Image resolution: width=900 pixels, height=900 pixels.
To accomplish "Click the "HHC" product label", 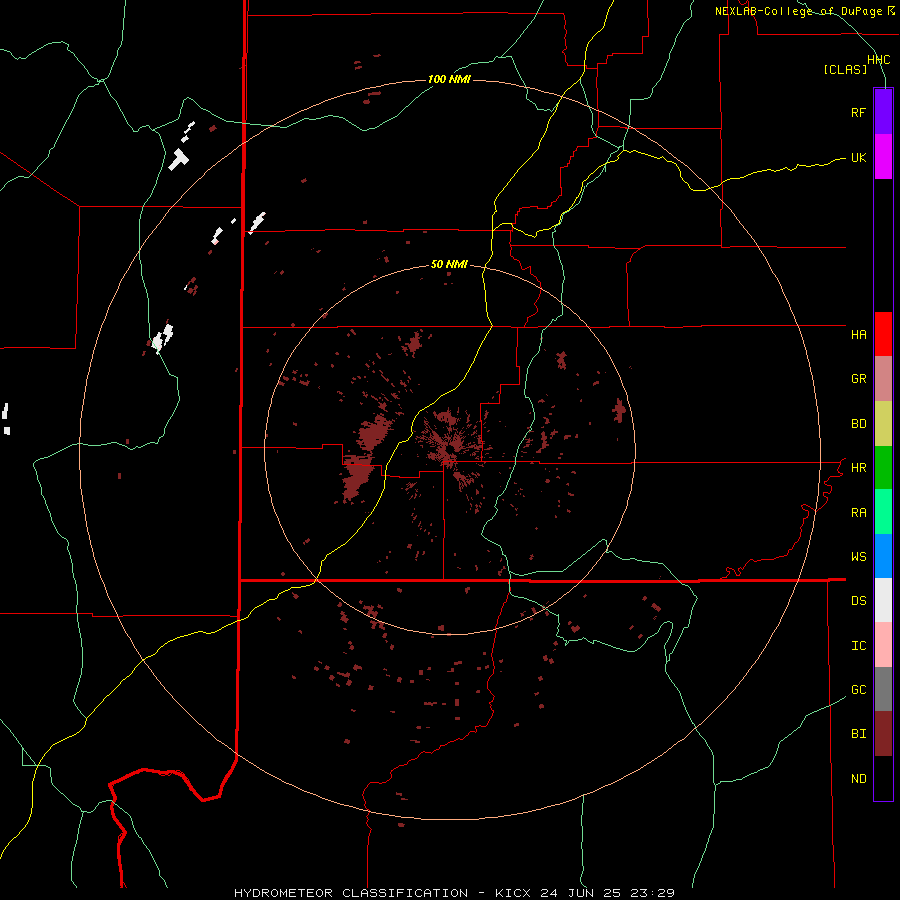I will point(878,60).
